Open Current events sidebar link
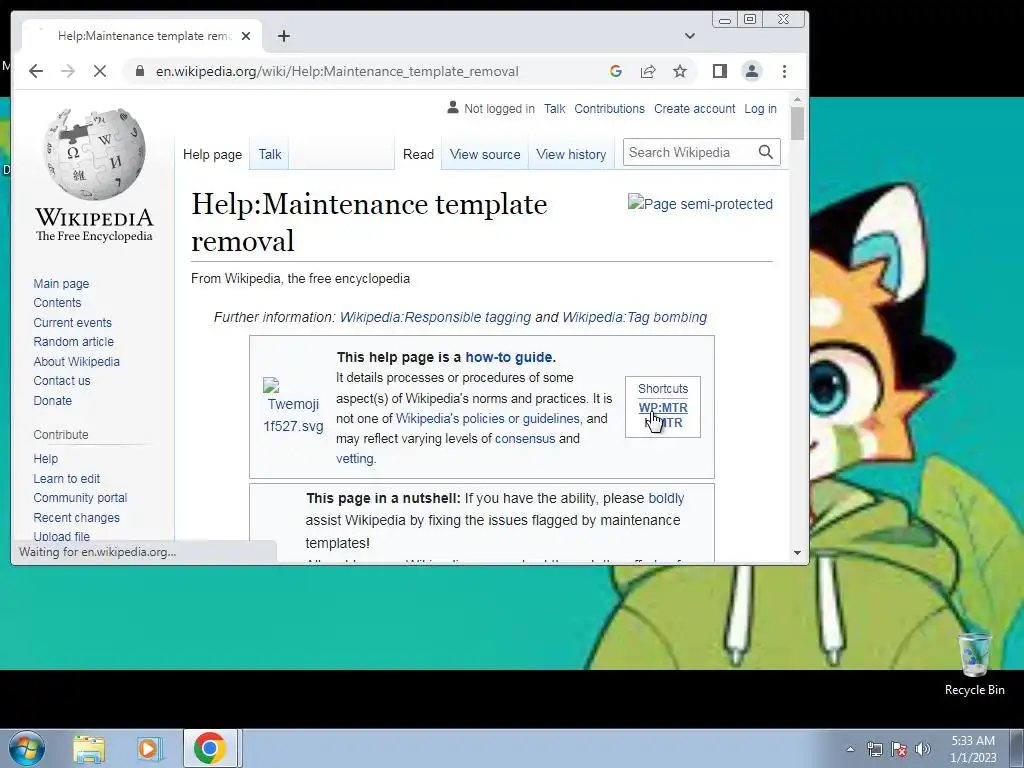This screenshot has width=1024, height=768. (72, 322)
